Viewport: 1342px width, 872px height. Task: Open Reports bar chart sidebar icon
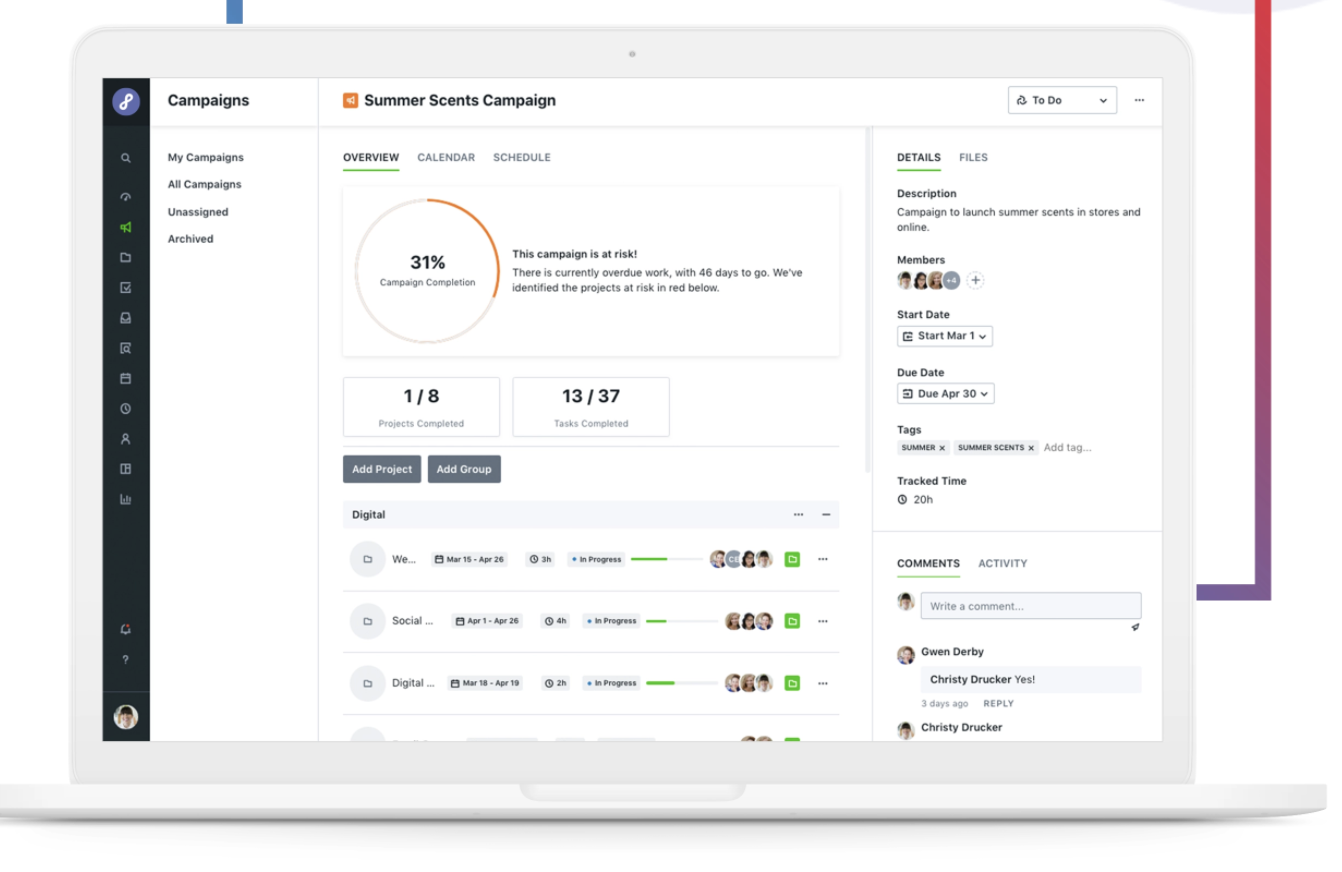[126, 499]
